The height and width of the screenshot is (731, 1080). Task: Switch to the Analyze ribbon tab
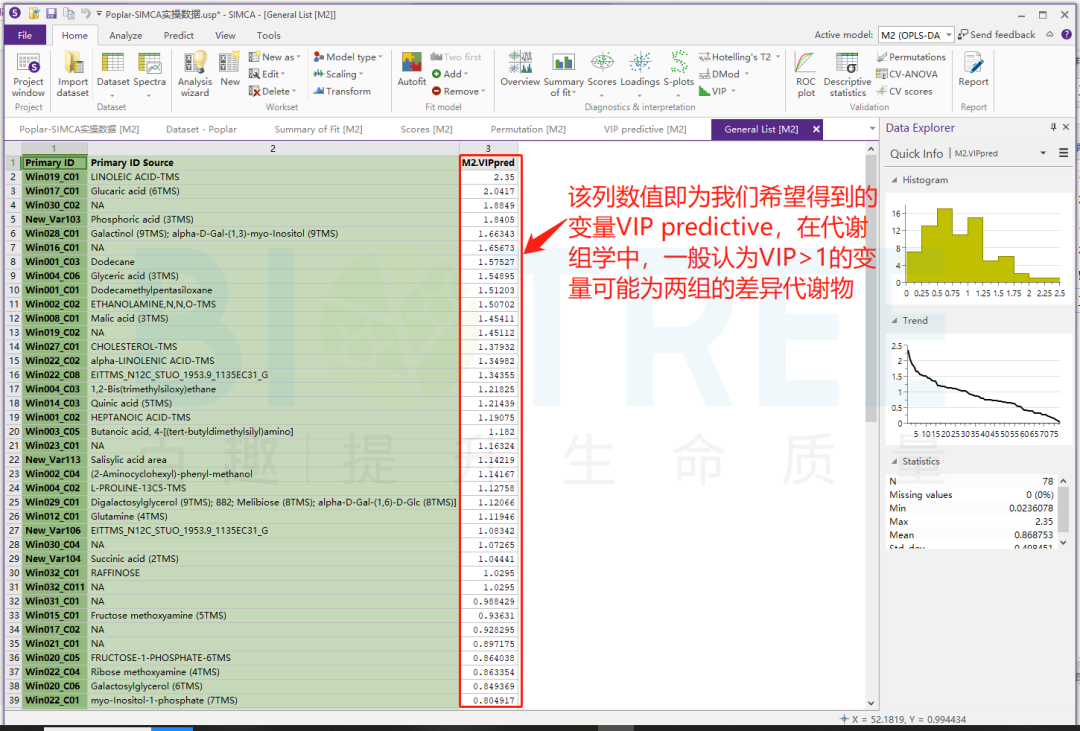(x=126, y=35)
